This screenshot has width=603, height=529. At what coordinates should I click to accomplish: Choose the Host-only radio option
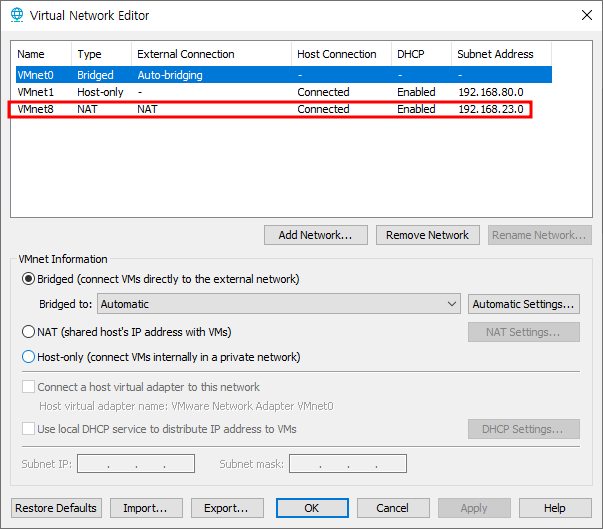point(28,357)
